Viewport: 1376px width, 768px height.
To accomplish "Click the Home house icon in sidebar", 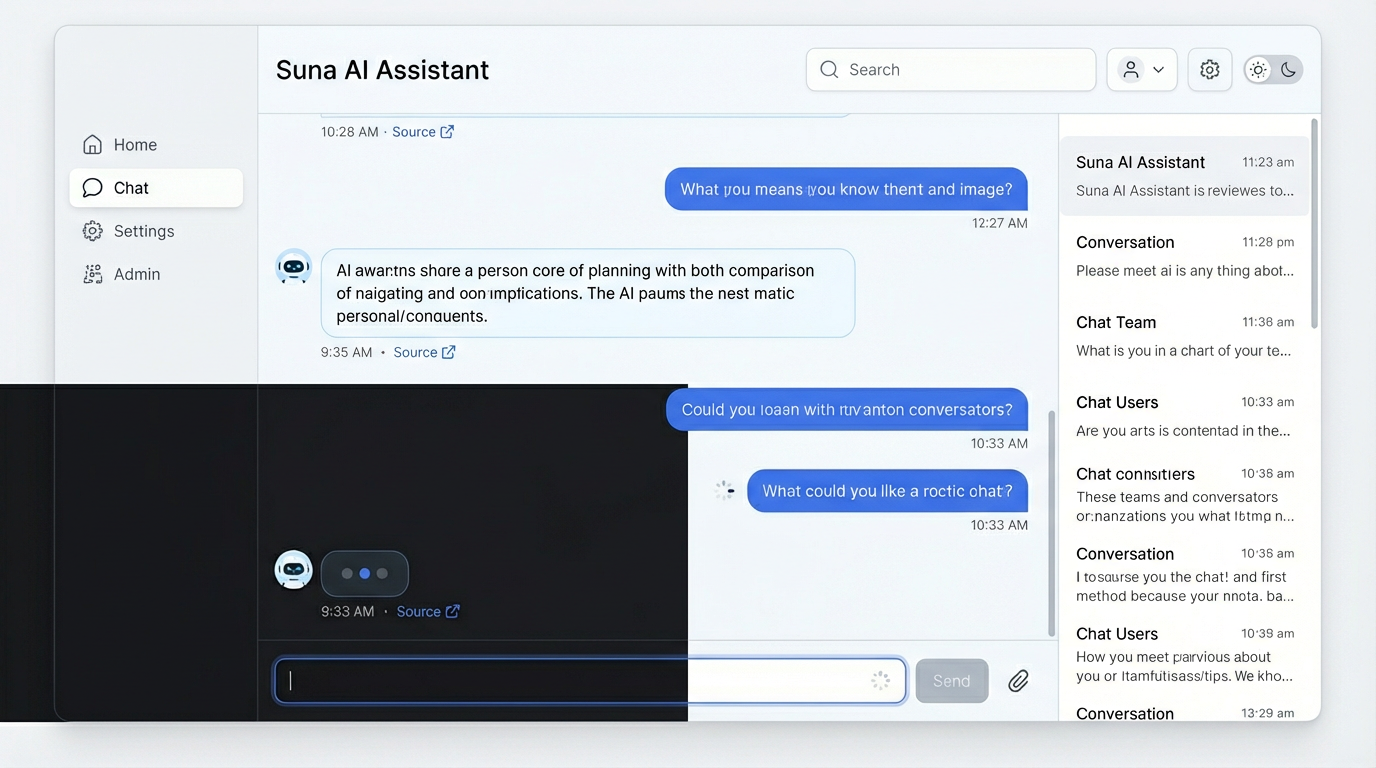I will tap(93, 145).
